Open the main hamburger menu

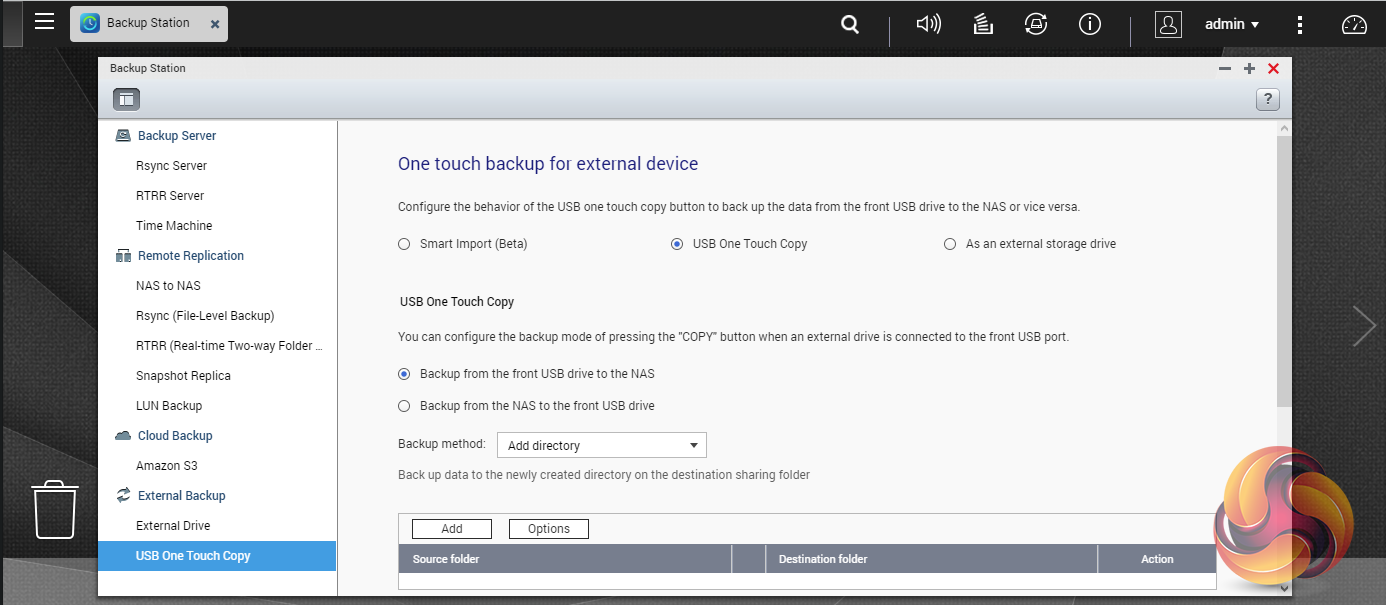pyautogui.click(x=44, y=21)
